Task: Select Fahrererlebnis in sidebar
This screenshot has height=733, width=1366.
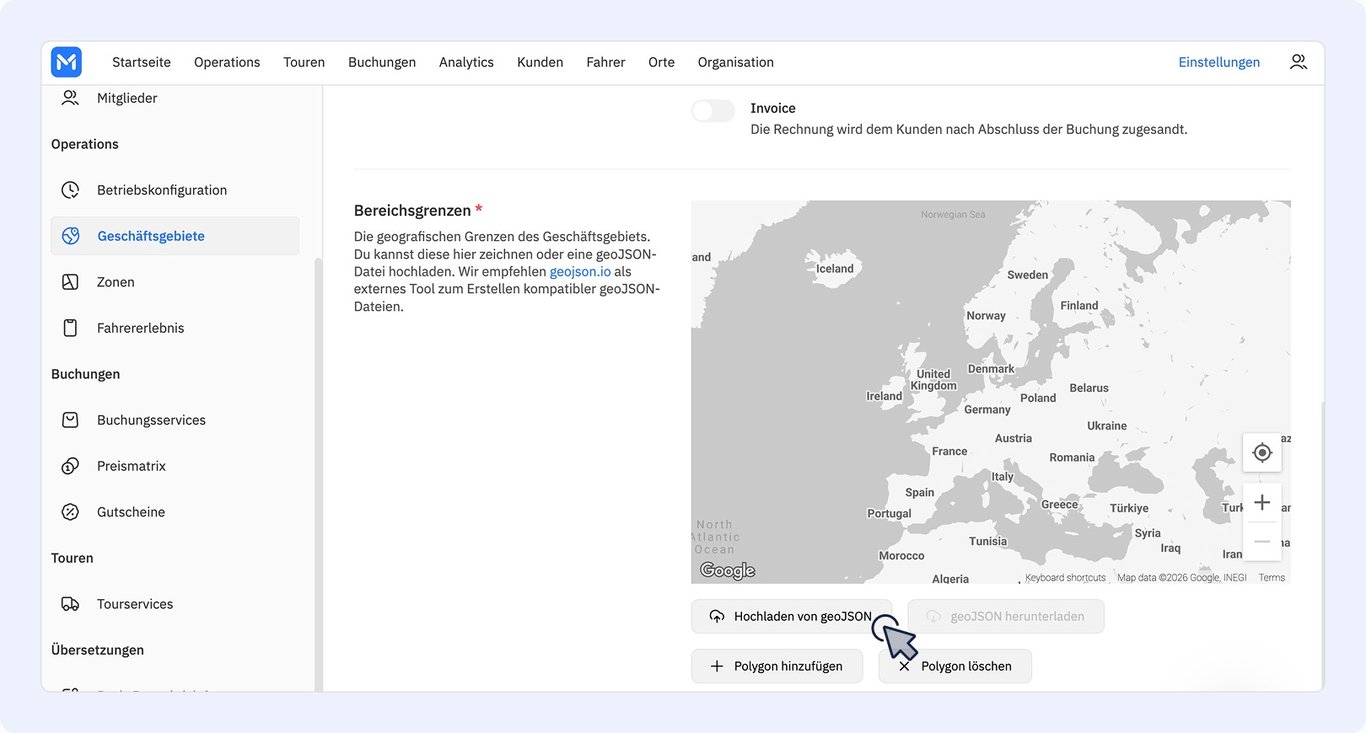Action: [175, 328]
